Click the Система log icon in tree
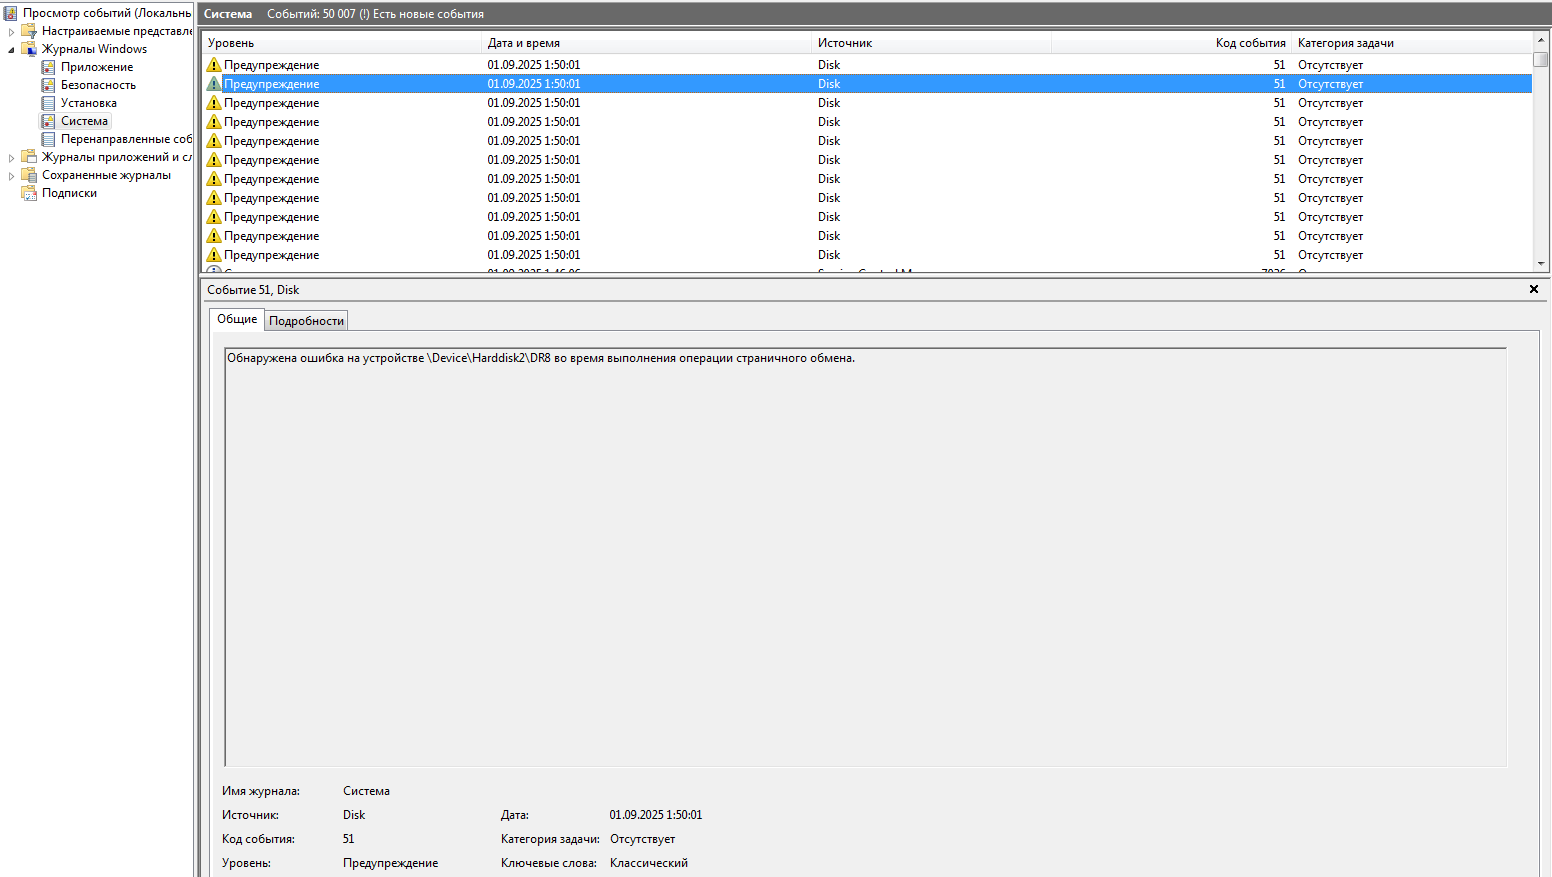This screenshot has width=1552, height=877. point(48,121)
